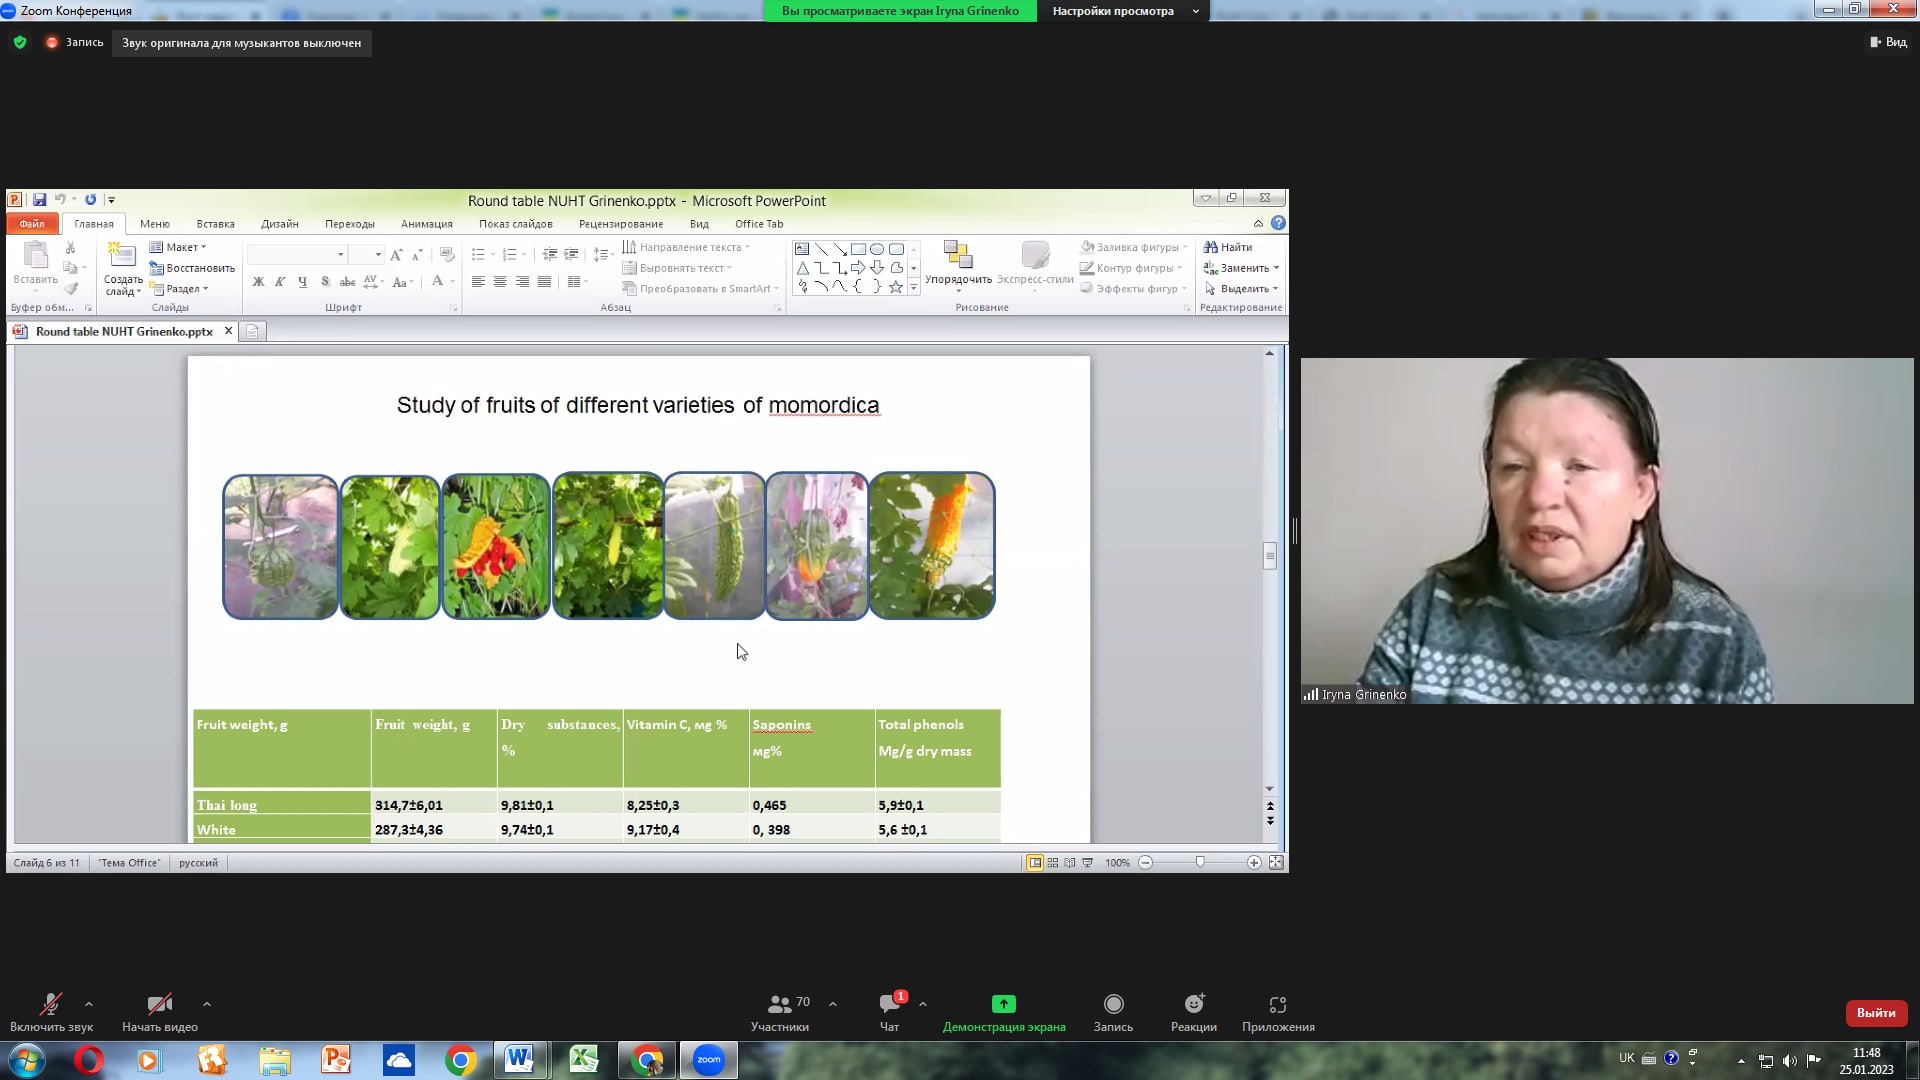Expand audio options arrow beside microphone

coord(89,1003)
